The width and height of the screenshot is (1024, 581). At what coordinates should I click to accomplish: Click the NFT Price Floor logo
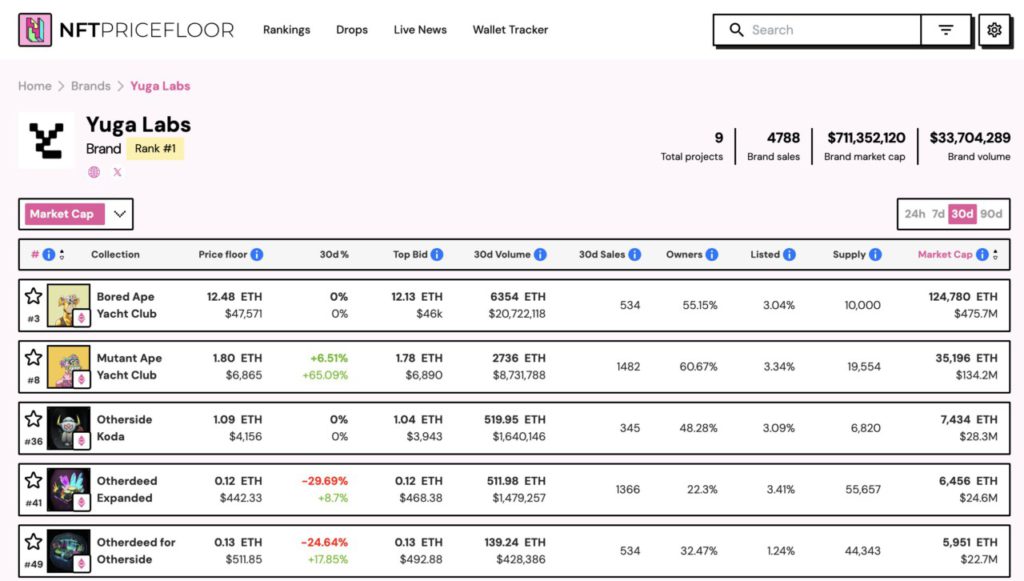click(126, 30)
